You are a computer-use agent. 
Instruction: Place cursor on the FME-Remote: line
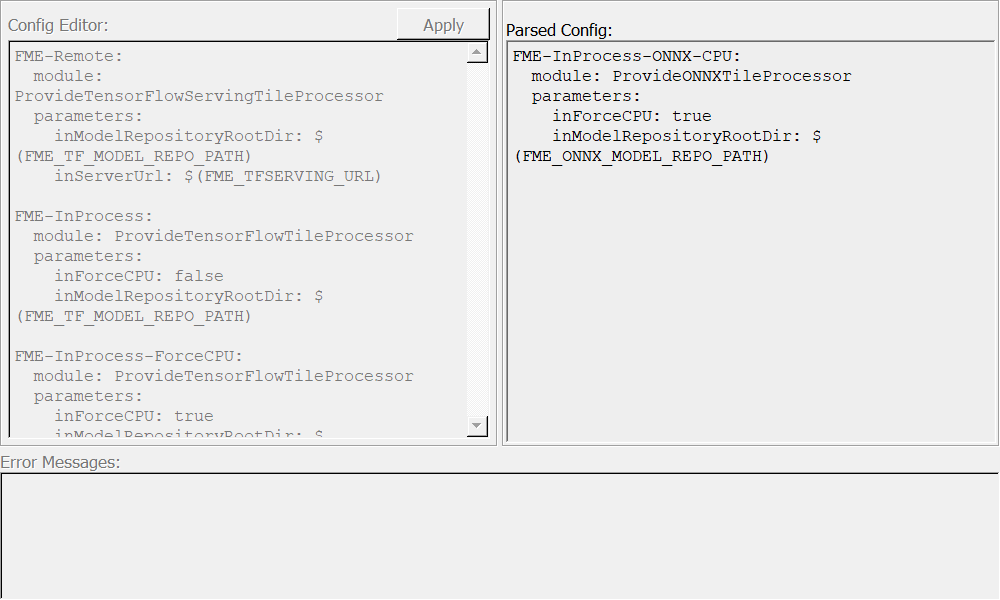click(69, 56)
